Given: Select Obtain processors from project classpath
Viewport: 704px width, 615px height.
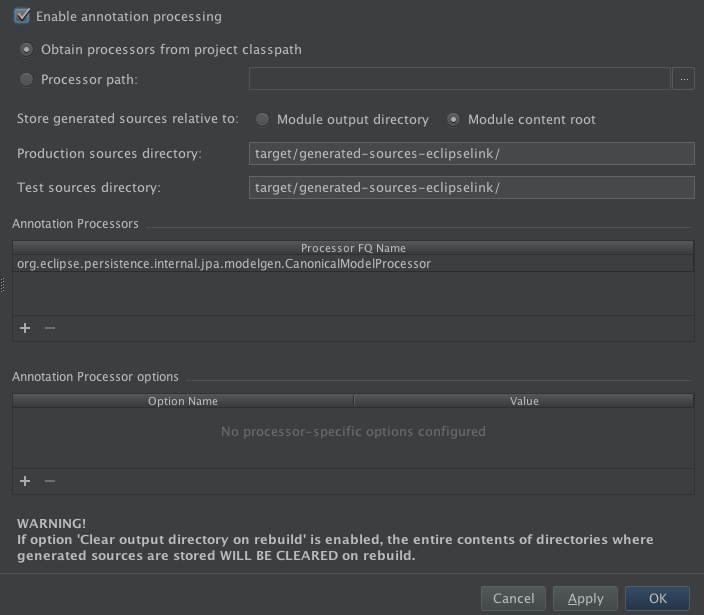Looking at the screenshot, I should click(26, 49).
